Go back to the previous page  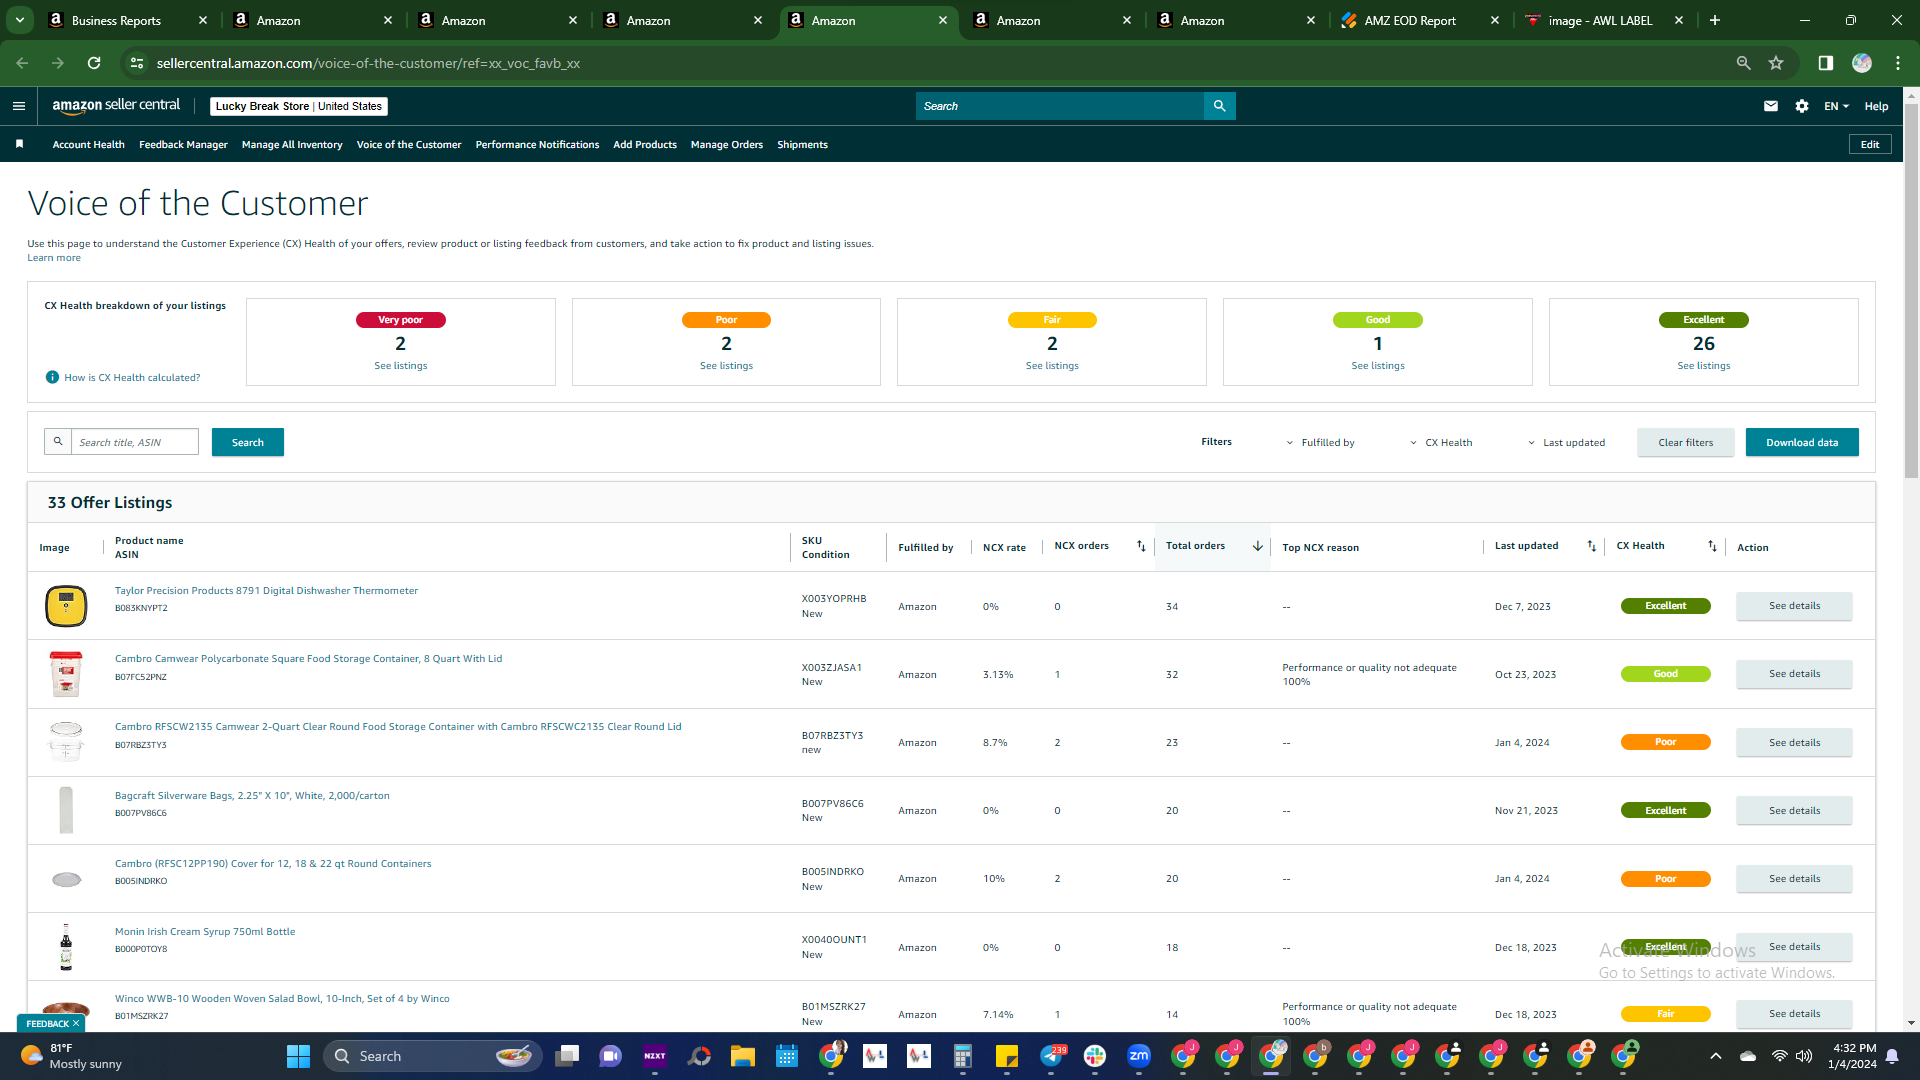(x=22, y=63)
